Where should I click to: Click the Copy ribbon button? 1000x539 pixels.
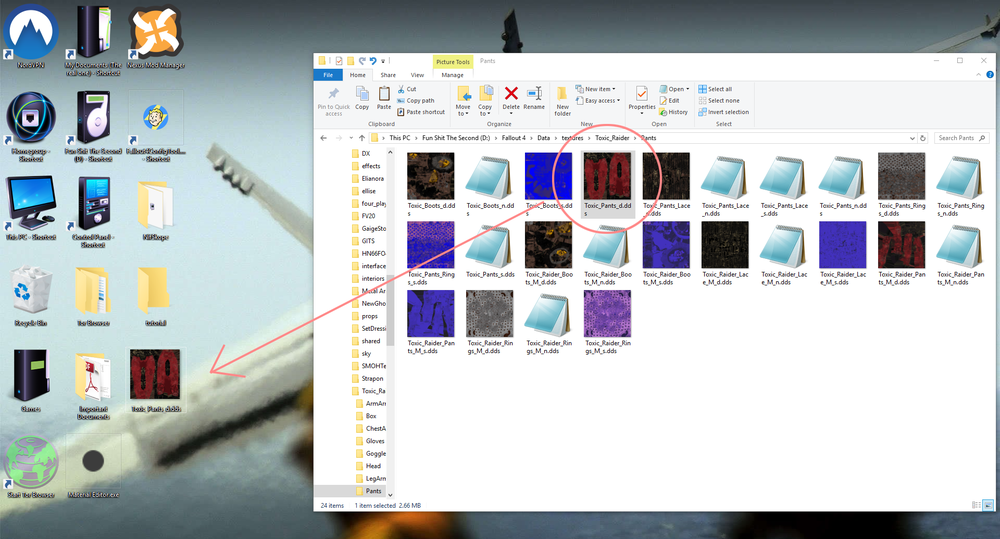tap(362, 98)
